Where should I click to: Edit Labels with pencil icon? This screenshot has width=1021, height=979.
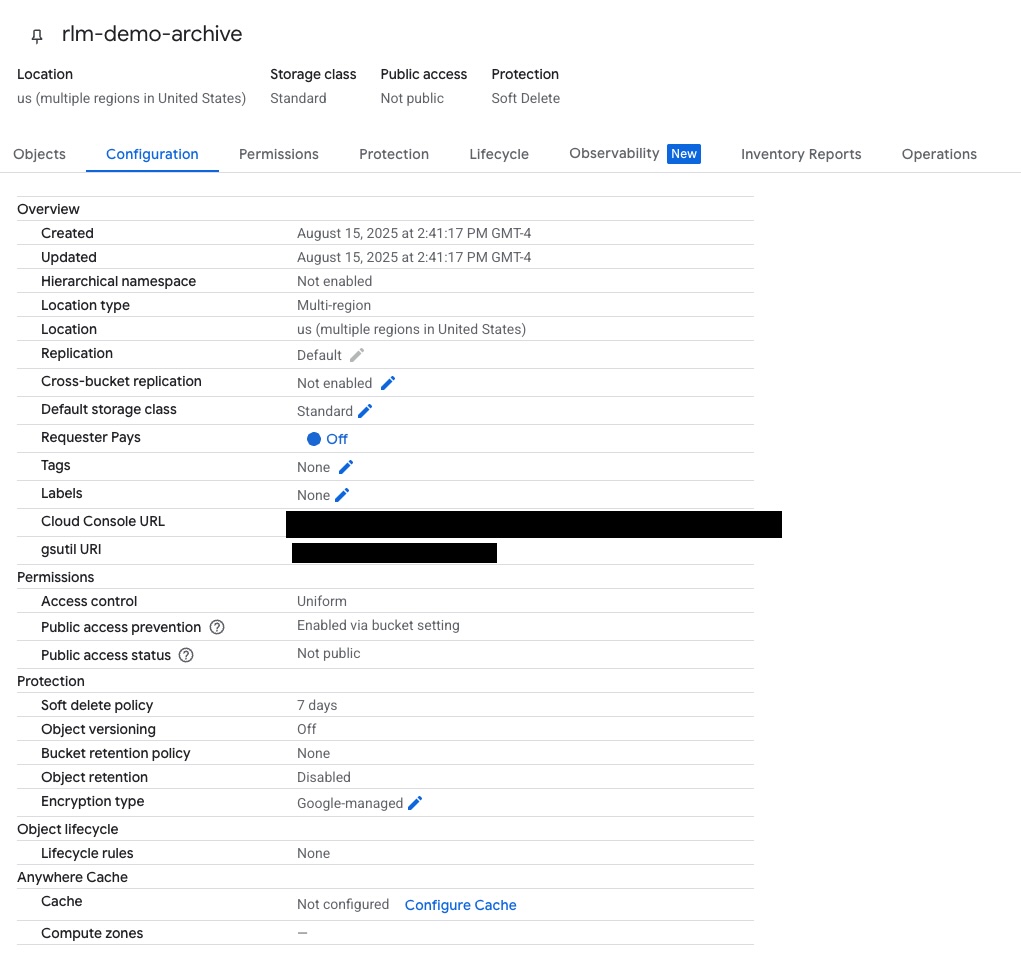tap(342, 495)
